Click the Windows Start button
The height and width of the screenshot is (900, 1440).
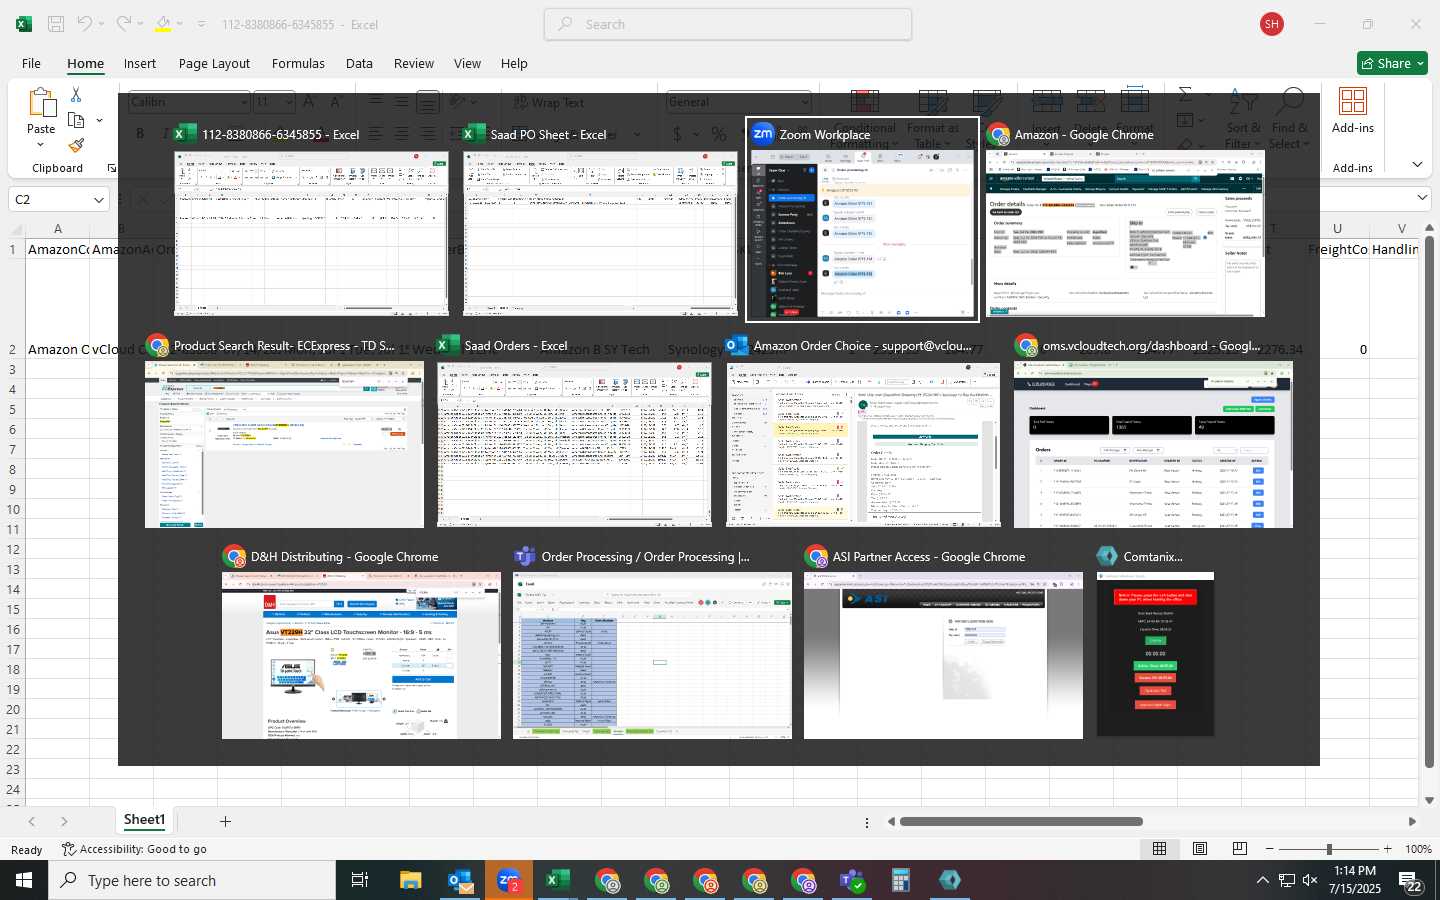(24, 880)
